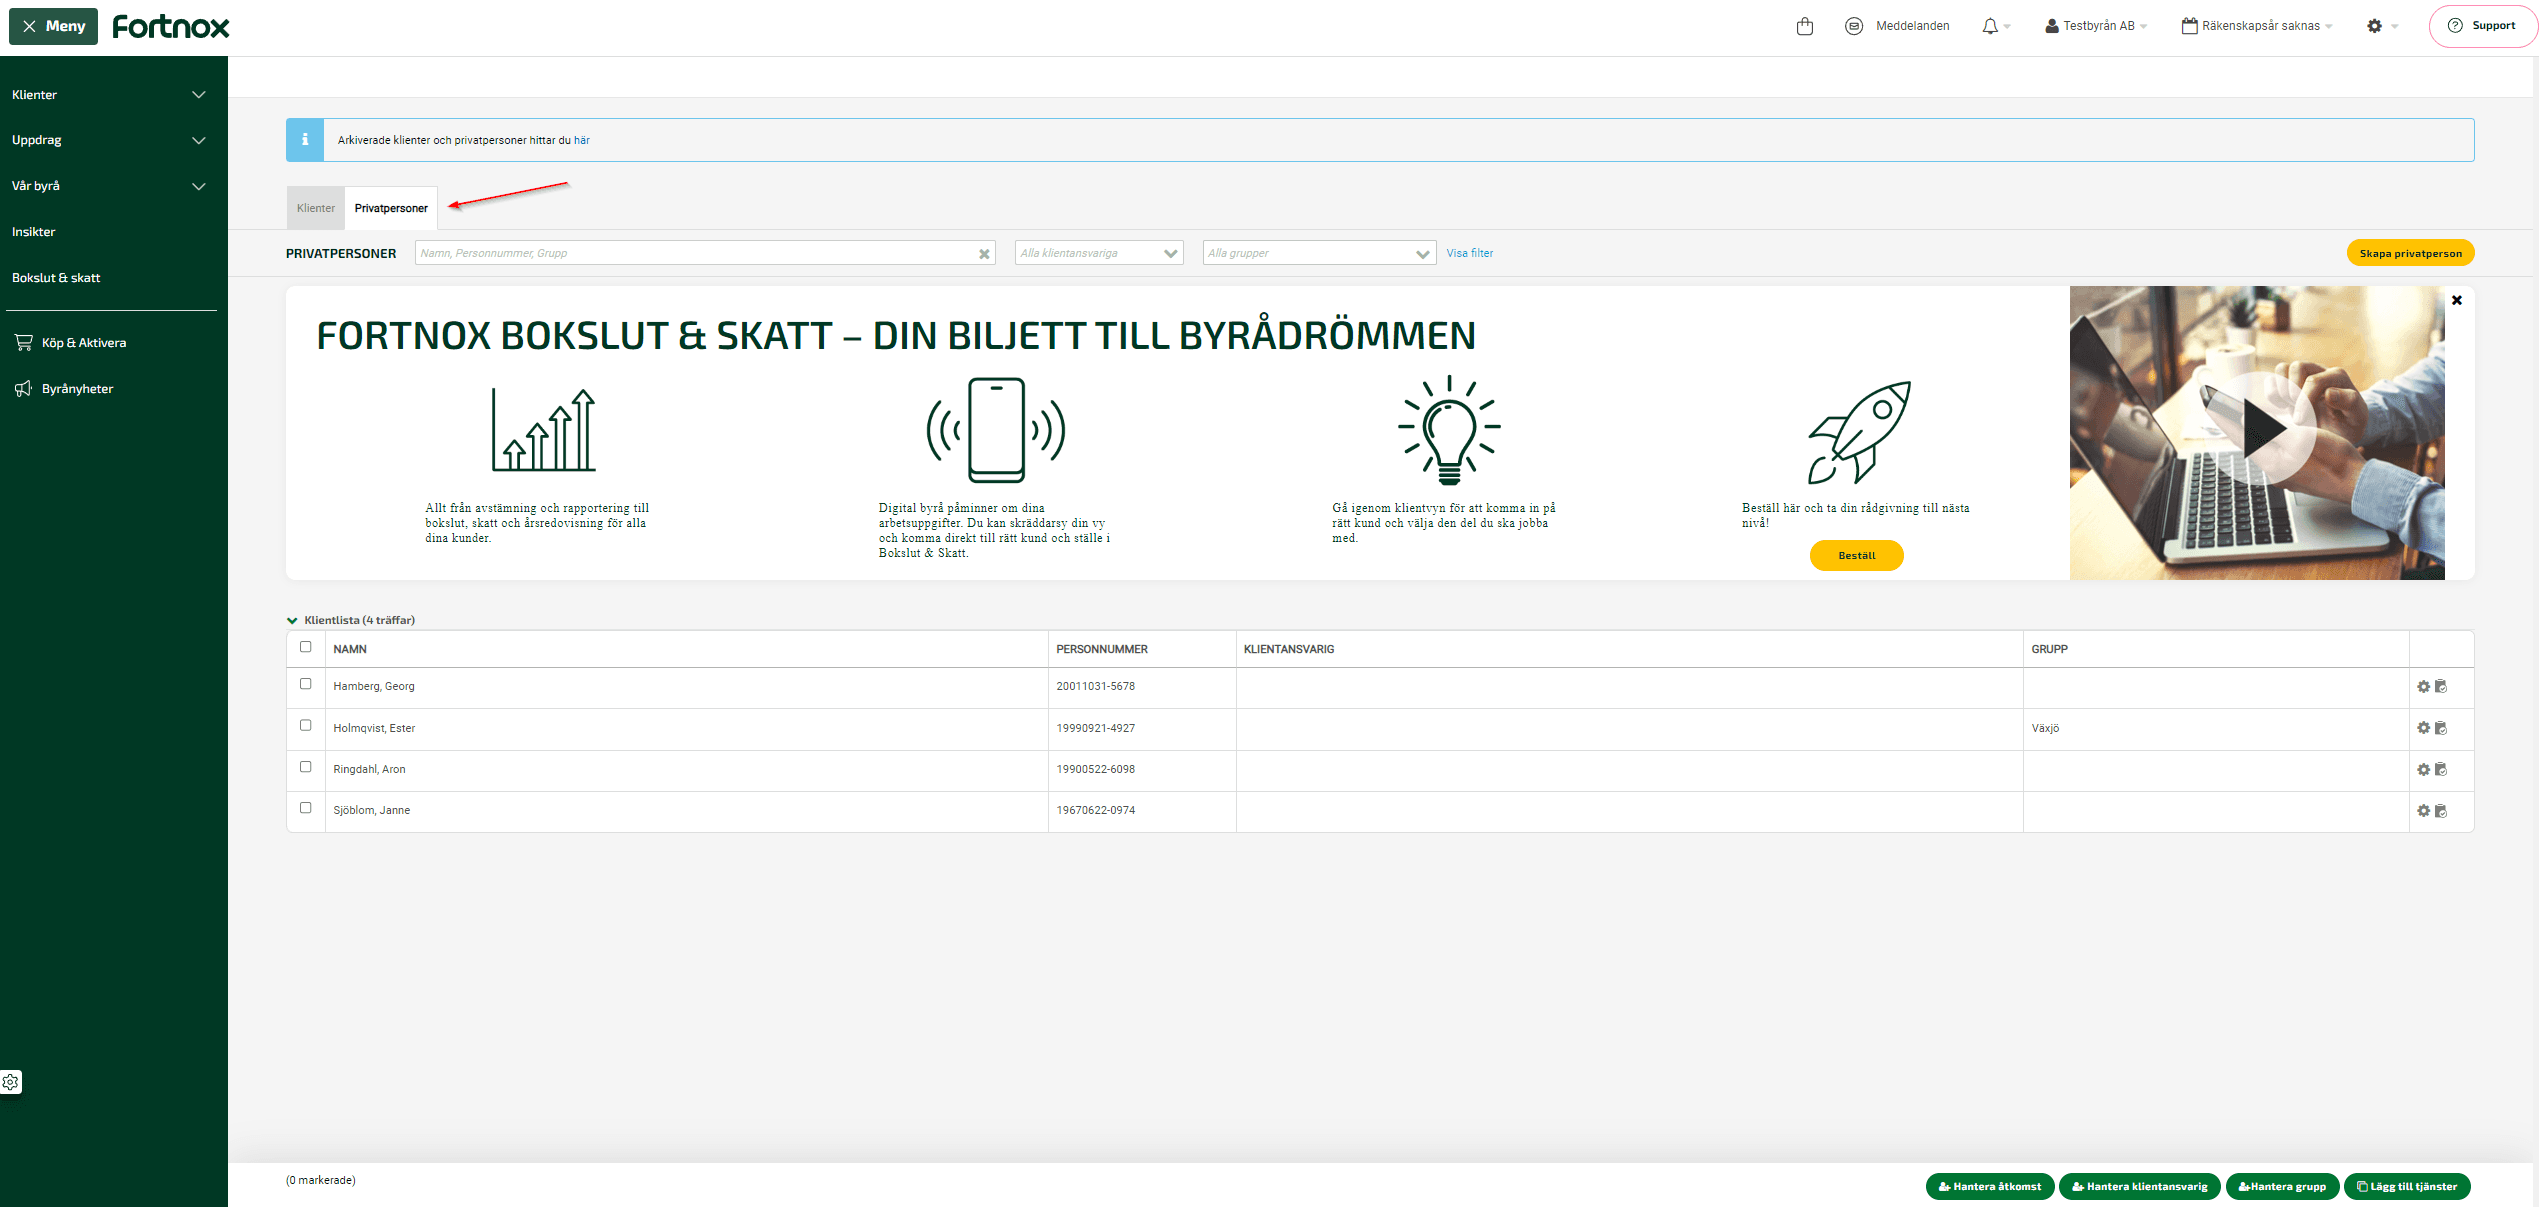Click the Meddelanden message bubble icon
Image resolution: width=2539 pixels, height=1207 pixels.
(x=1853, y=26)
